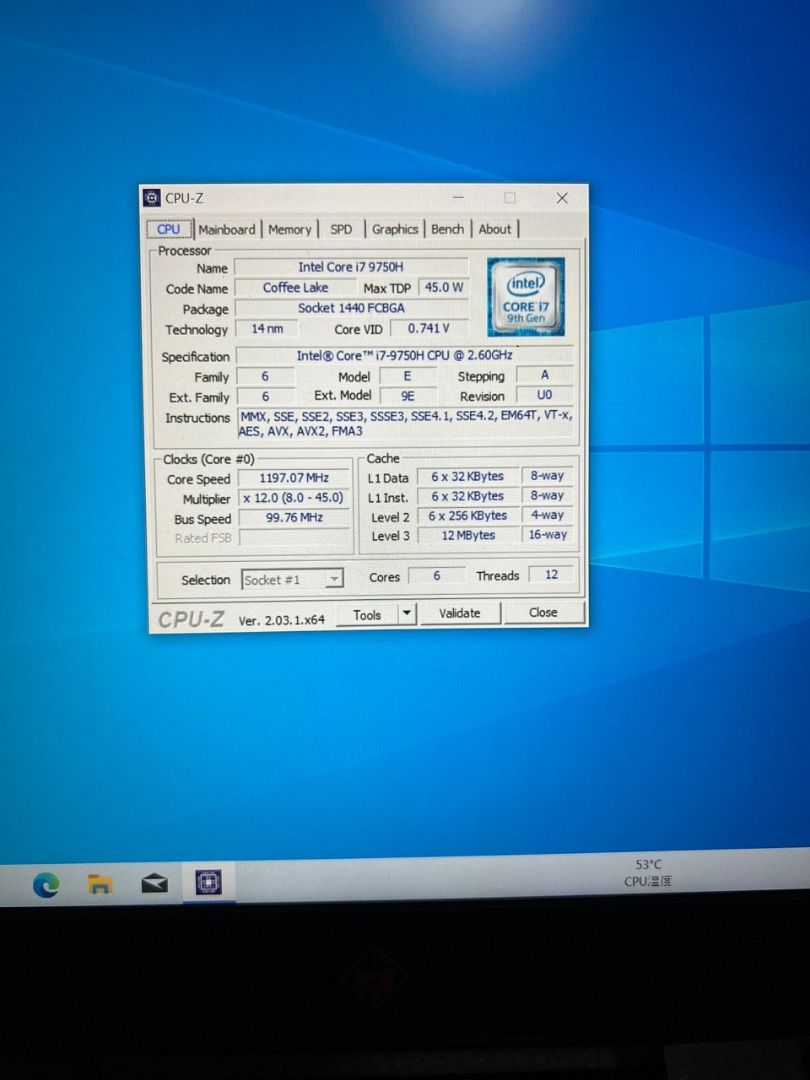This screenshot has height=1080, width=810.
Task: Click the Level 3 16-way value
Action: point(548,534)
